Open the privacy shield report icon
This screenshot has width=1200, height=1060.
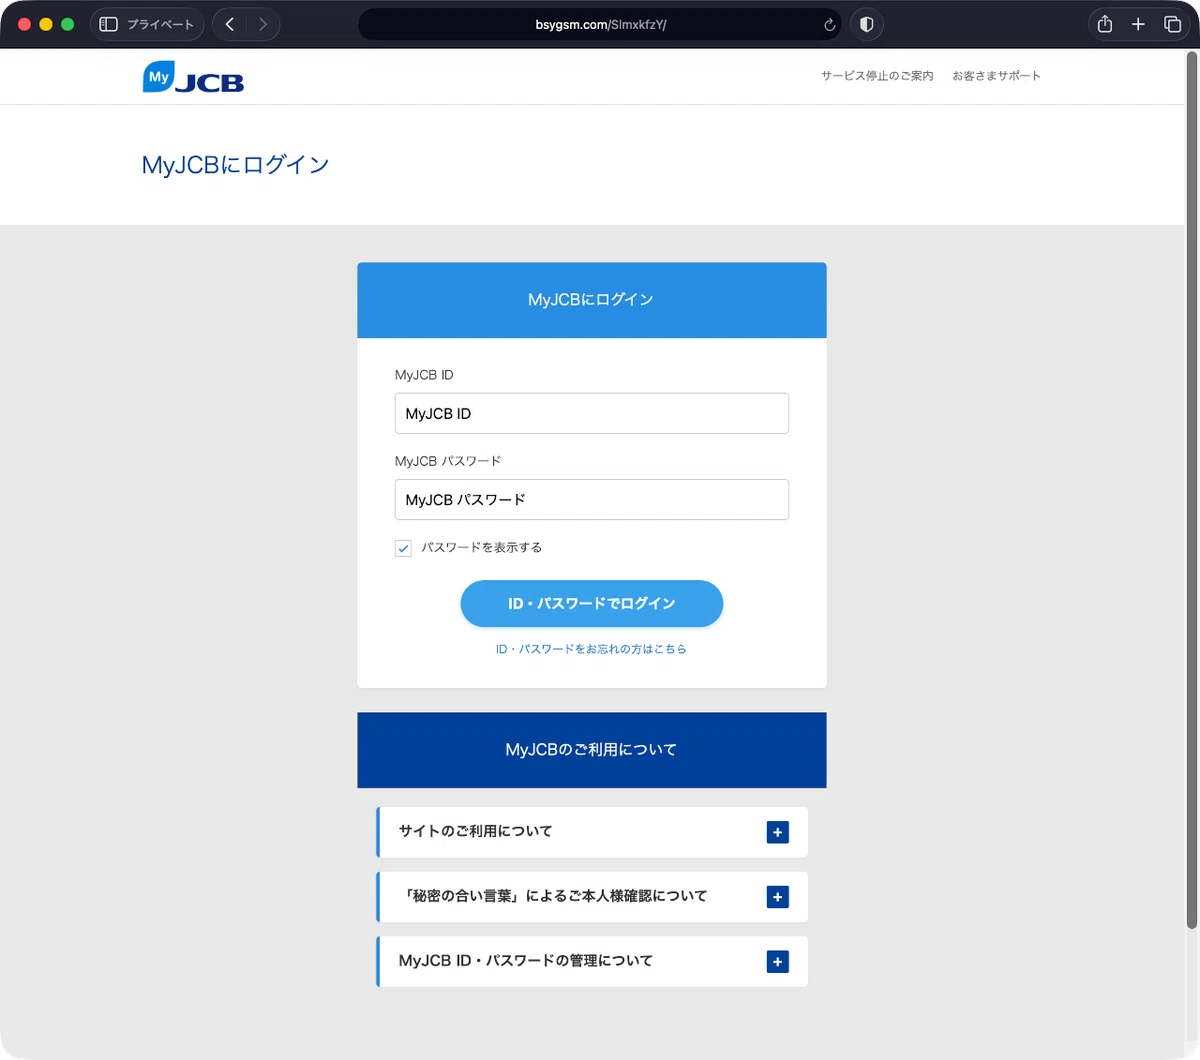click(x=867, y=24)
